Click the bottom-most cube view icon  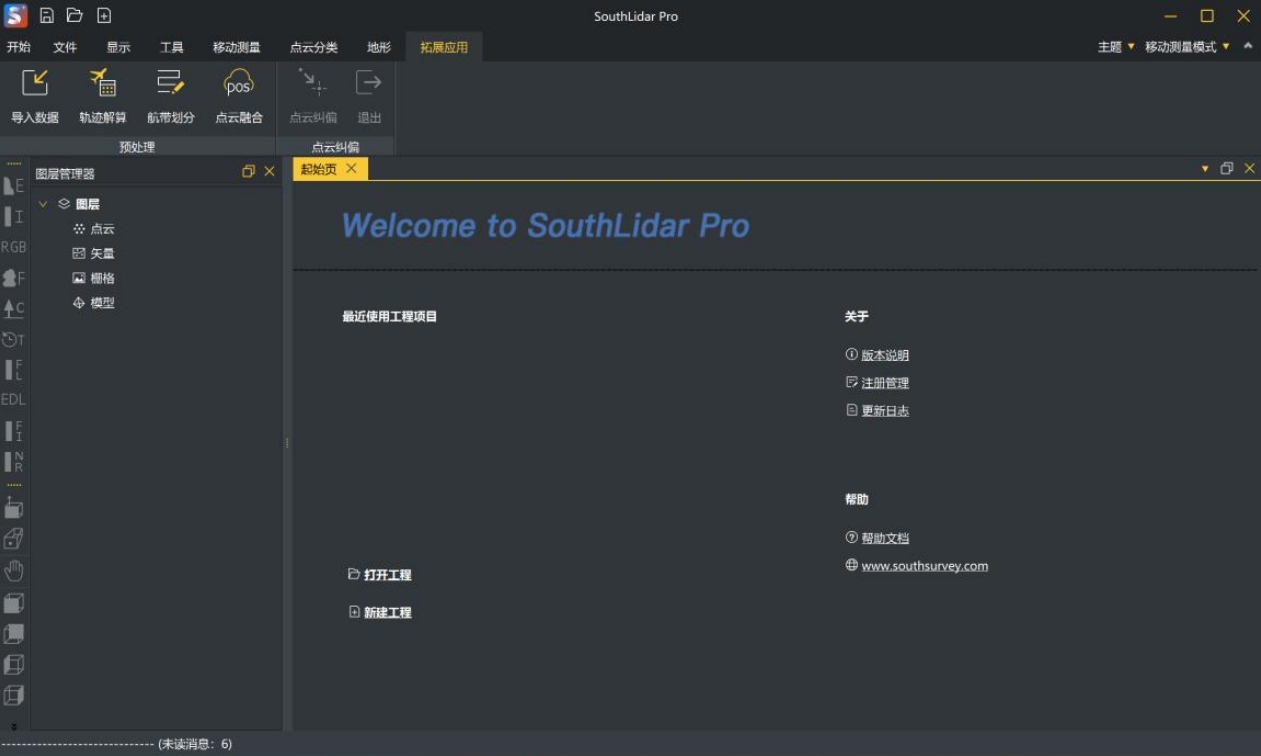pos(14,695)
